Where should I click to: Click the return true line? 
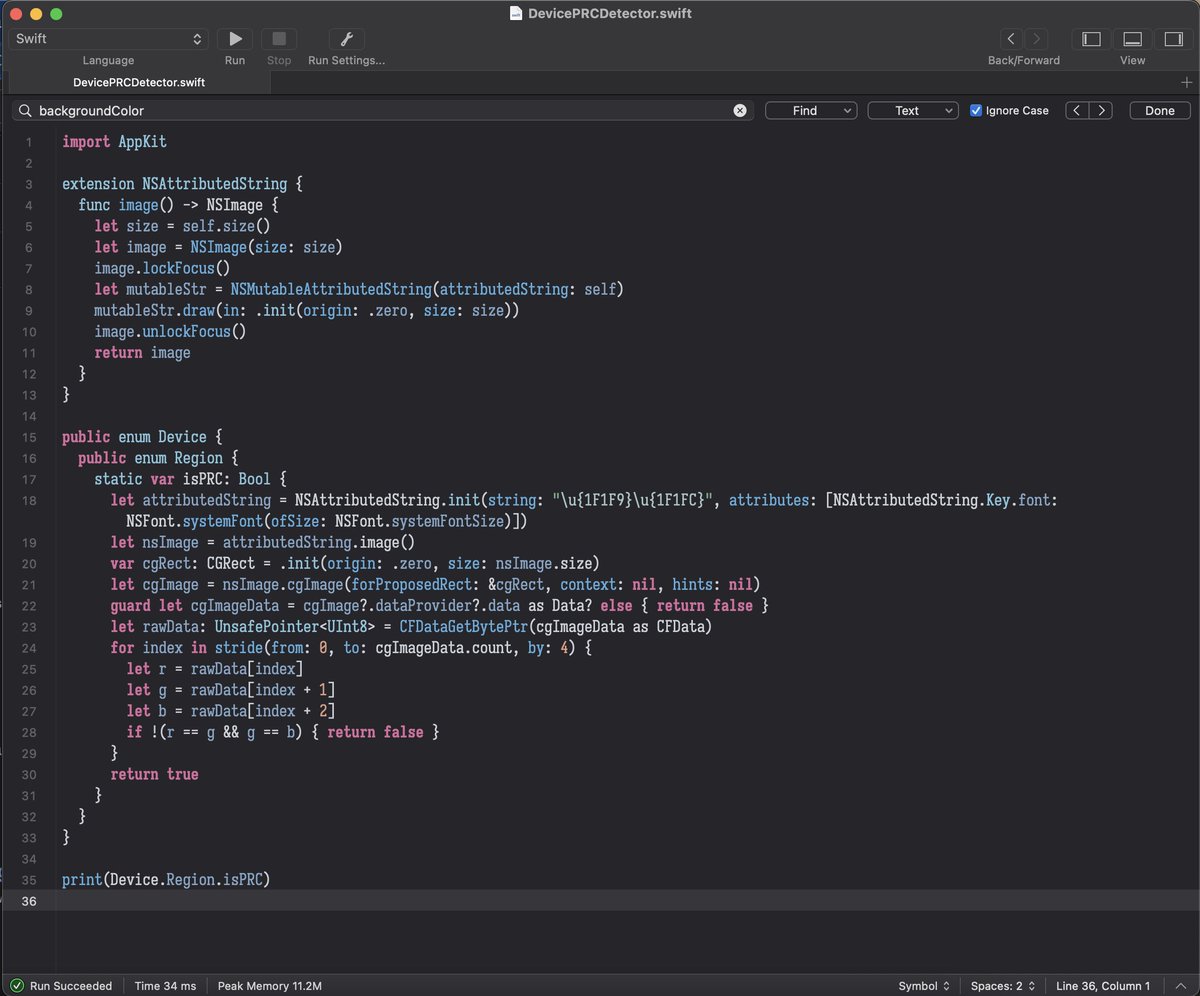[154, 774]
